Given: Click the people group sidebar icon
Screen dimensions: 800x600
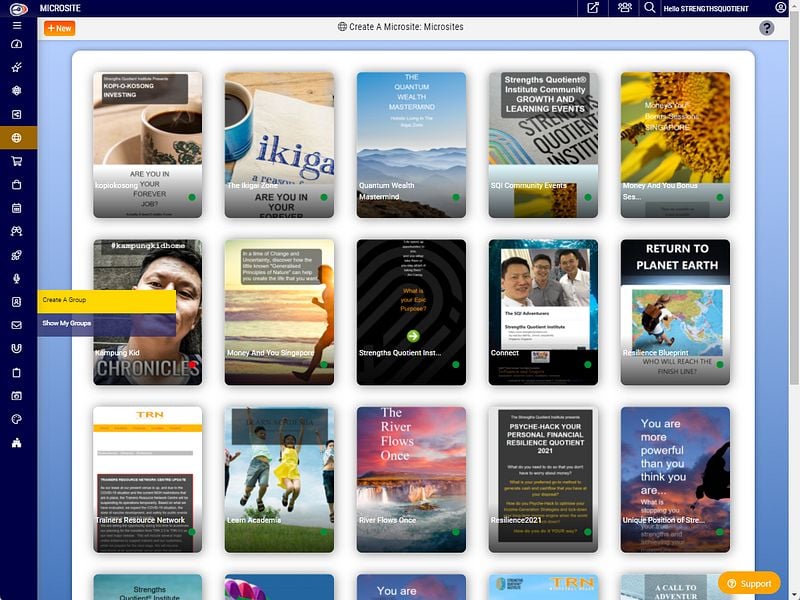Looking at the screenshot, I should pyautogui.click(x=17, y=232).
